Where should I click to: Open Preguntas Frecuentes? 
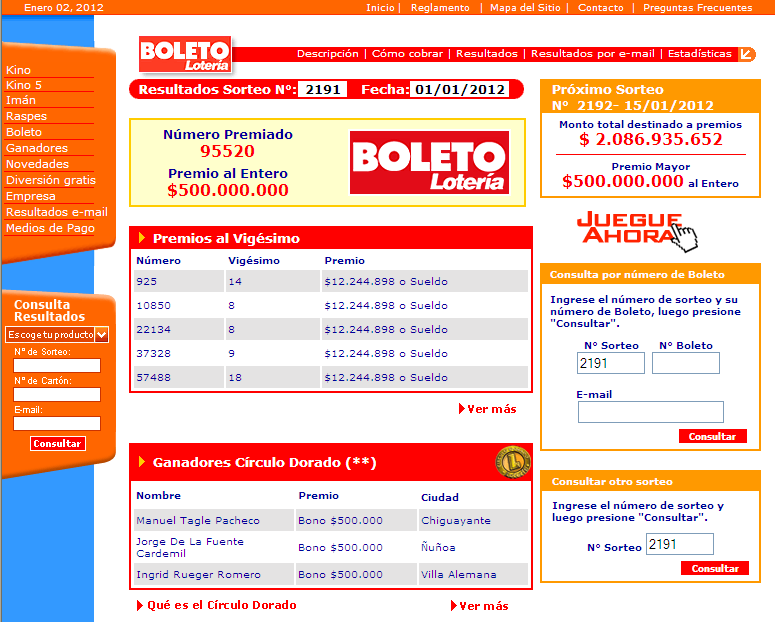tap(697, 7)
